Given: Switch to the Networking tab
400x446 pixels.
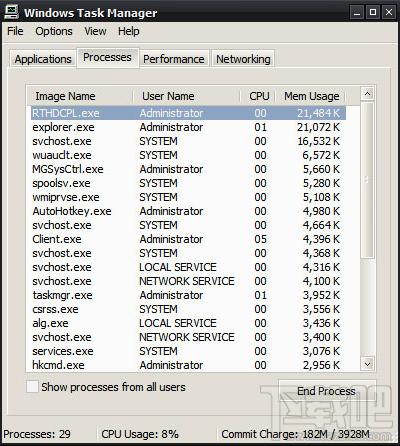Looking at the screenshot, I should 243,59.
